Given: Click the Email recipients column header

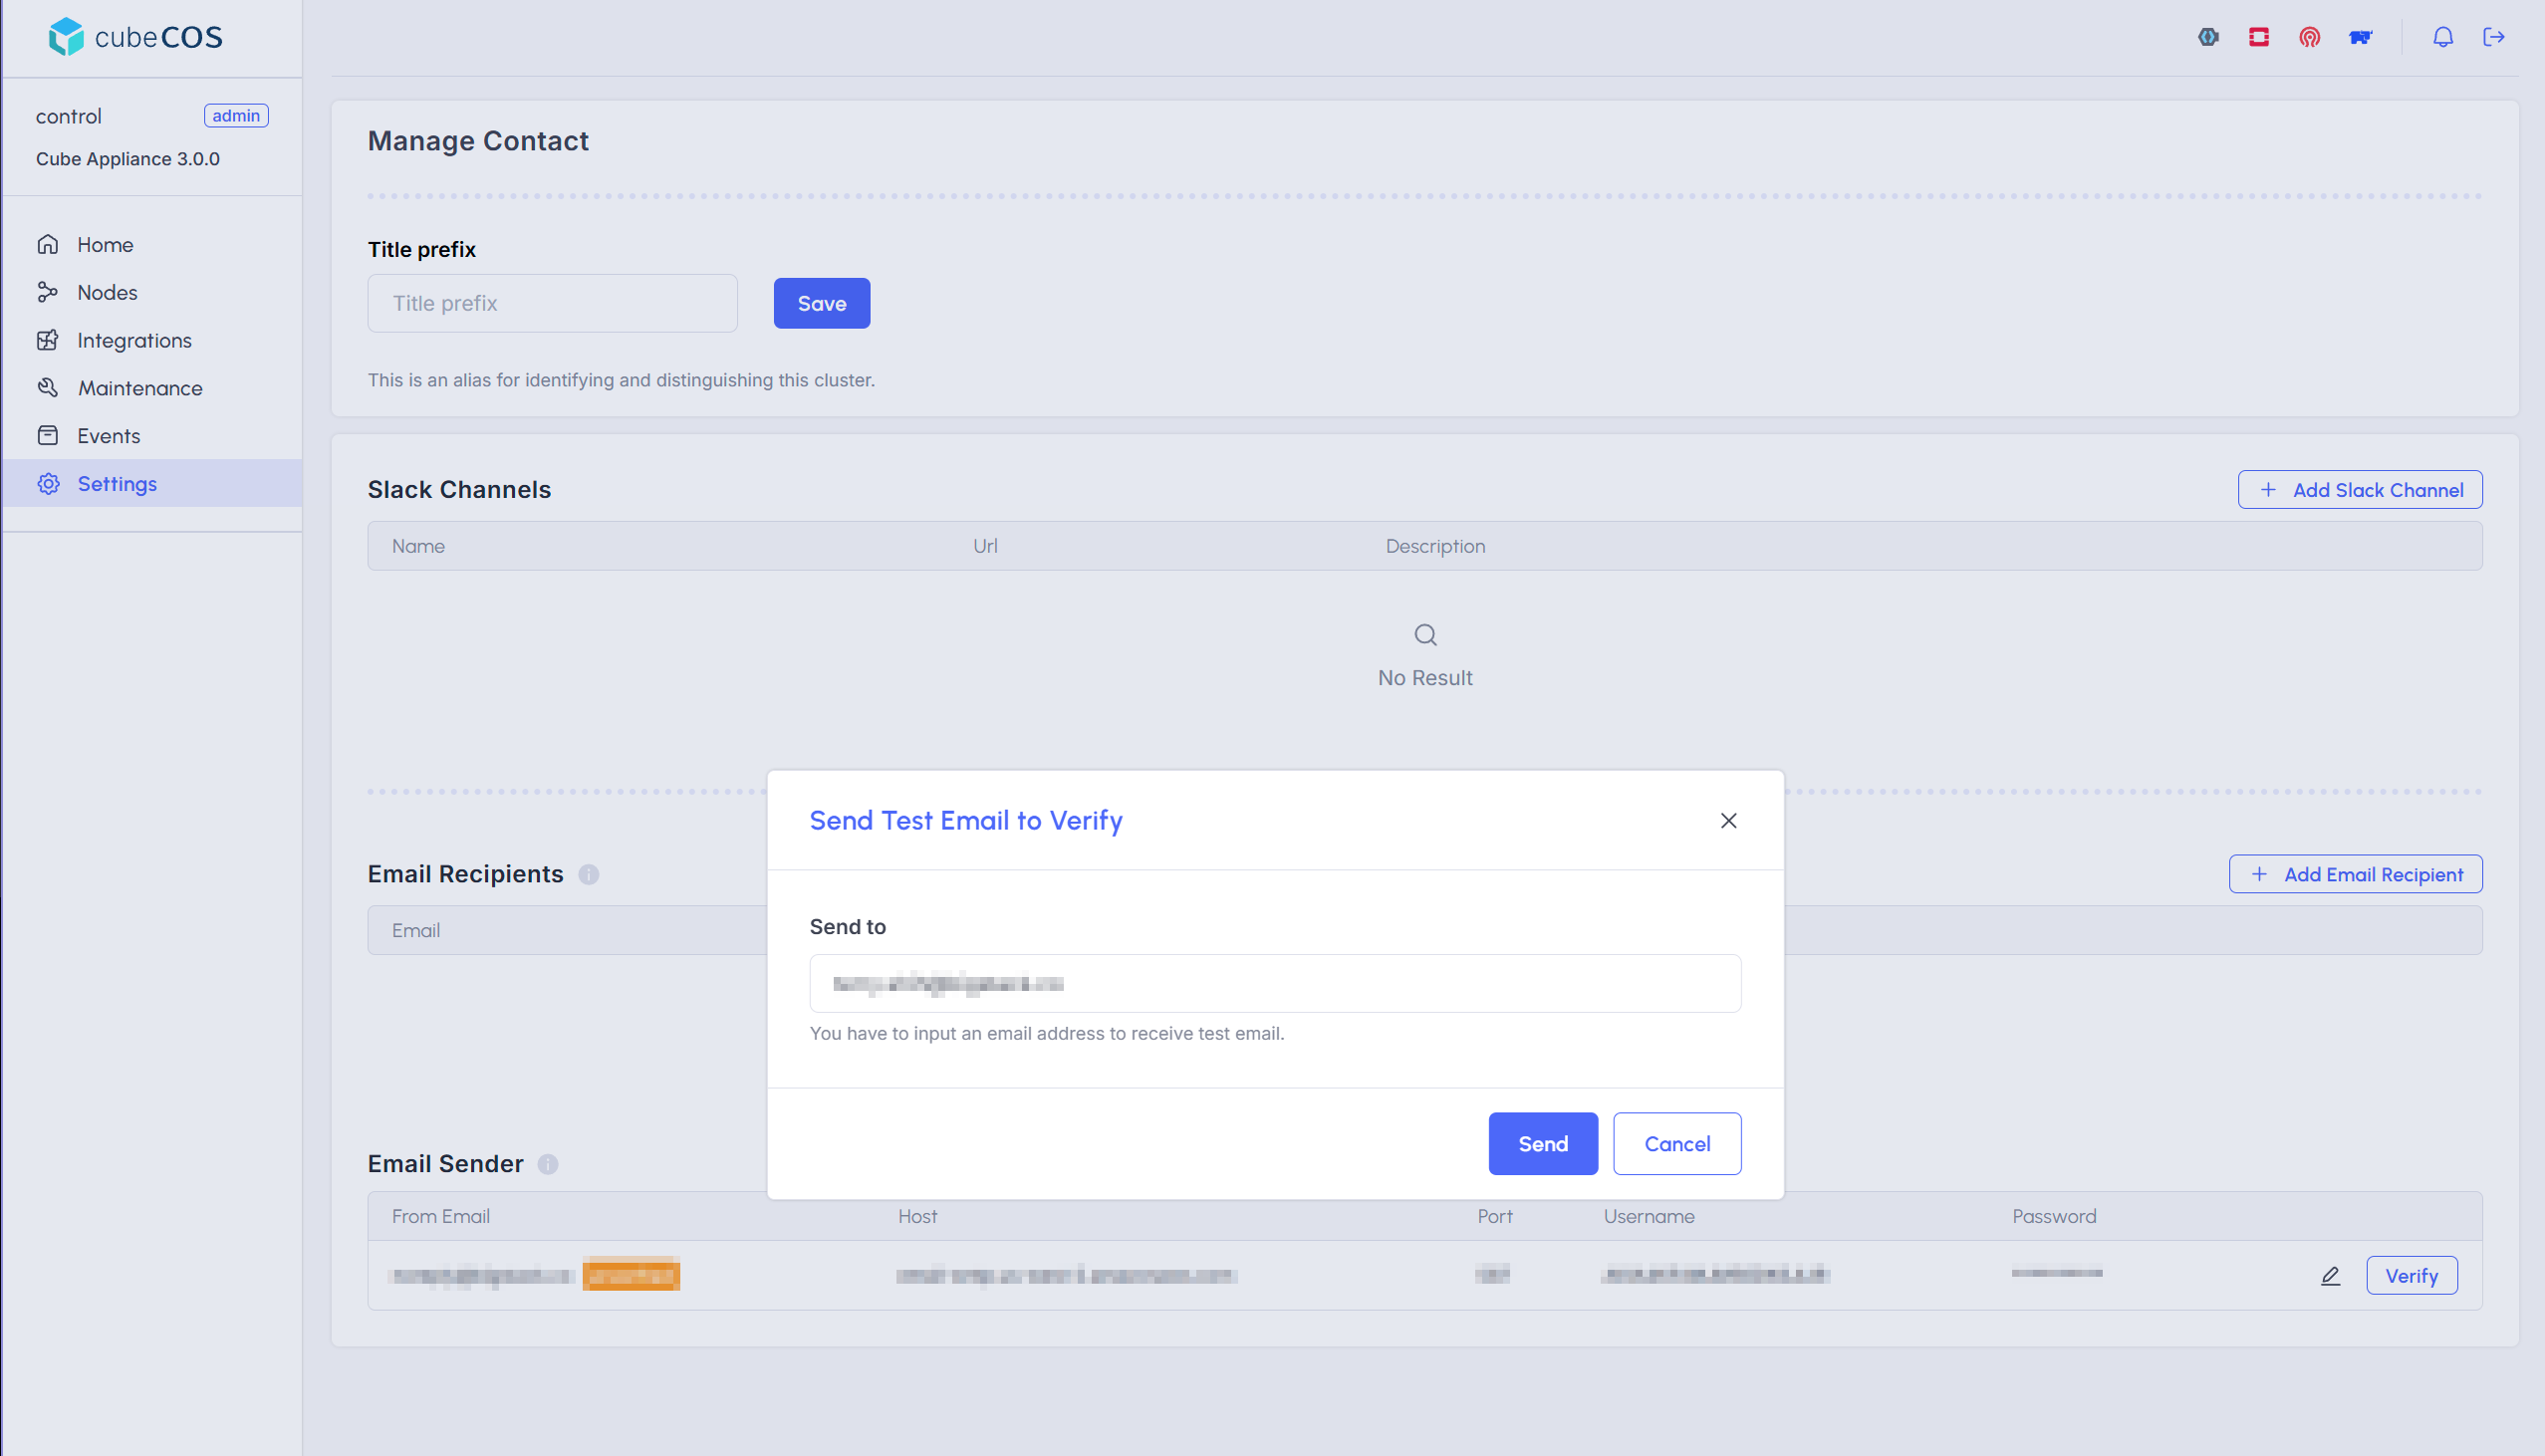Looking at the screenshot, I should (416, 931).
